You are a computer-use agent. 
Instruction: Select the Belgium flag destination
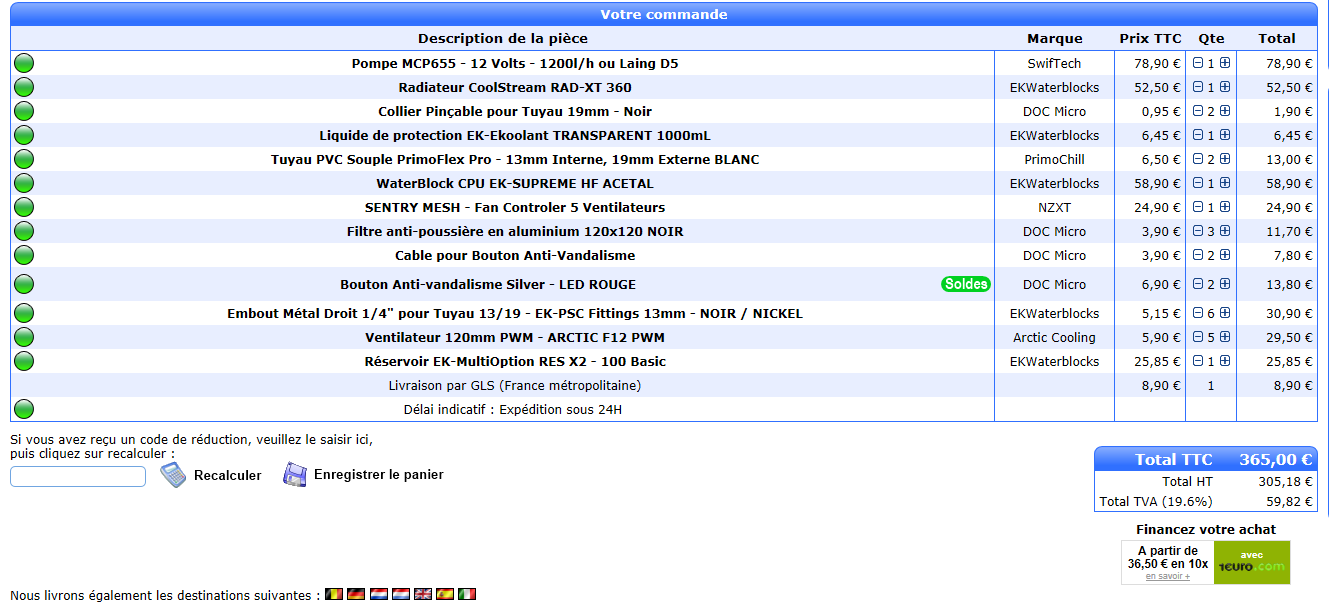[335, 594]
